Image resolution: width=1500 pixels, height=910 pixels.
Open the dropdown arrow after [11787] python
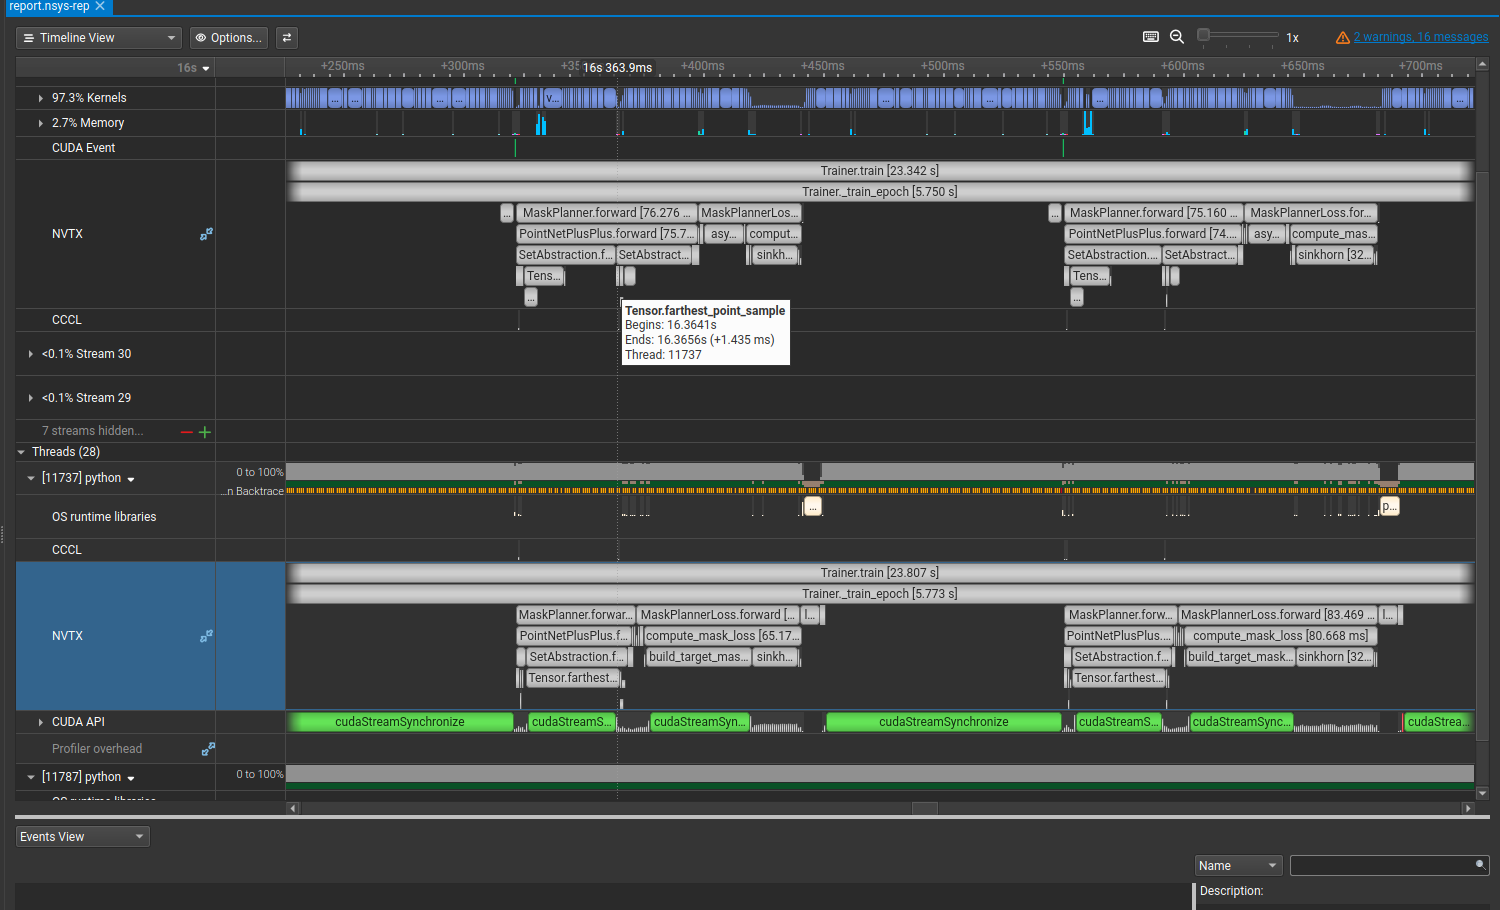point(131,778)
